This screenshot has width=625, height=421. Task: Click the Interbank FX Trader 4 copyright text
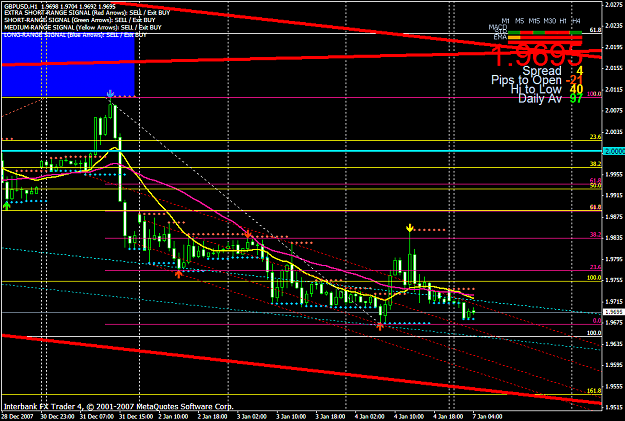[x=118, y=407]
